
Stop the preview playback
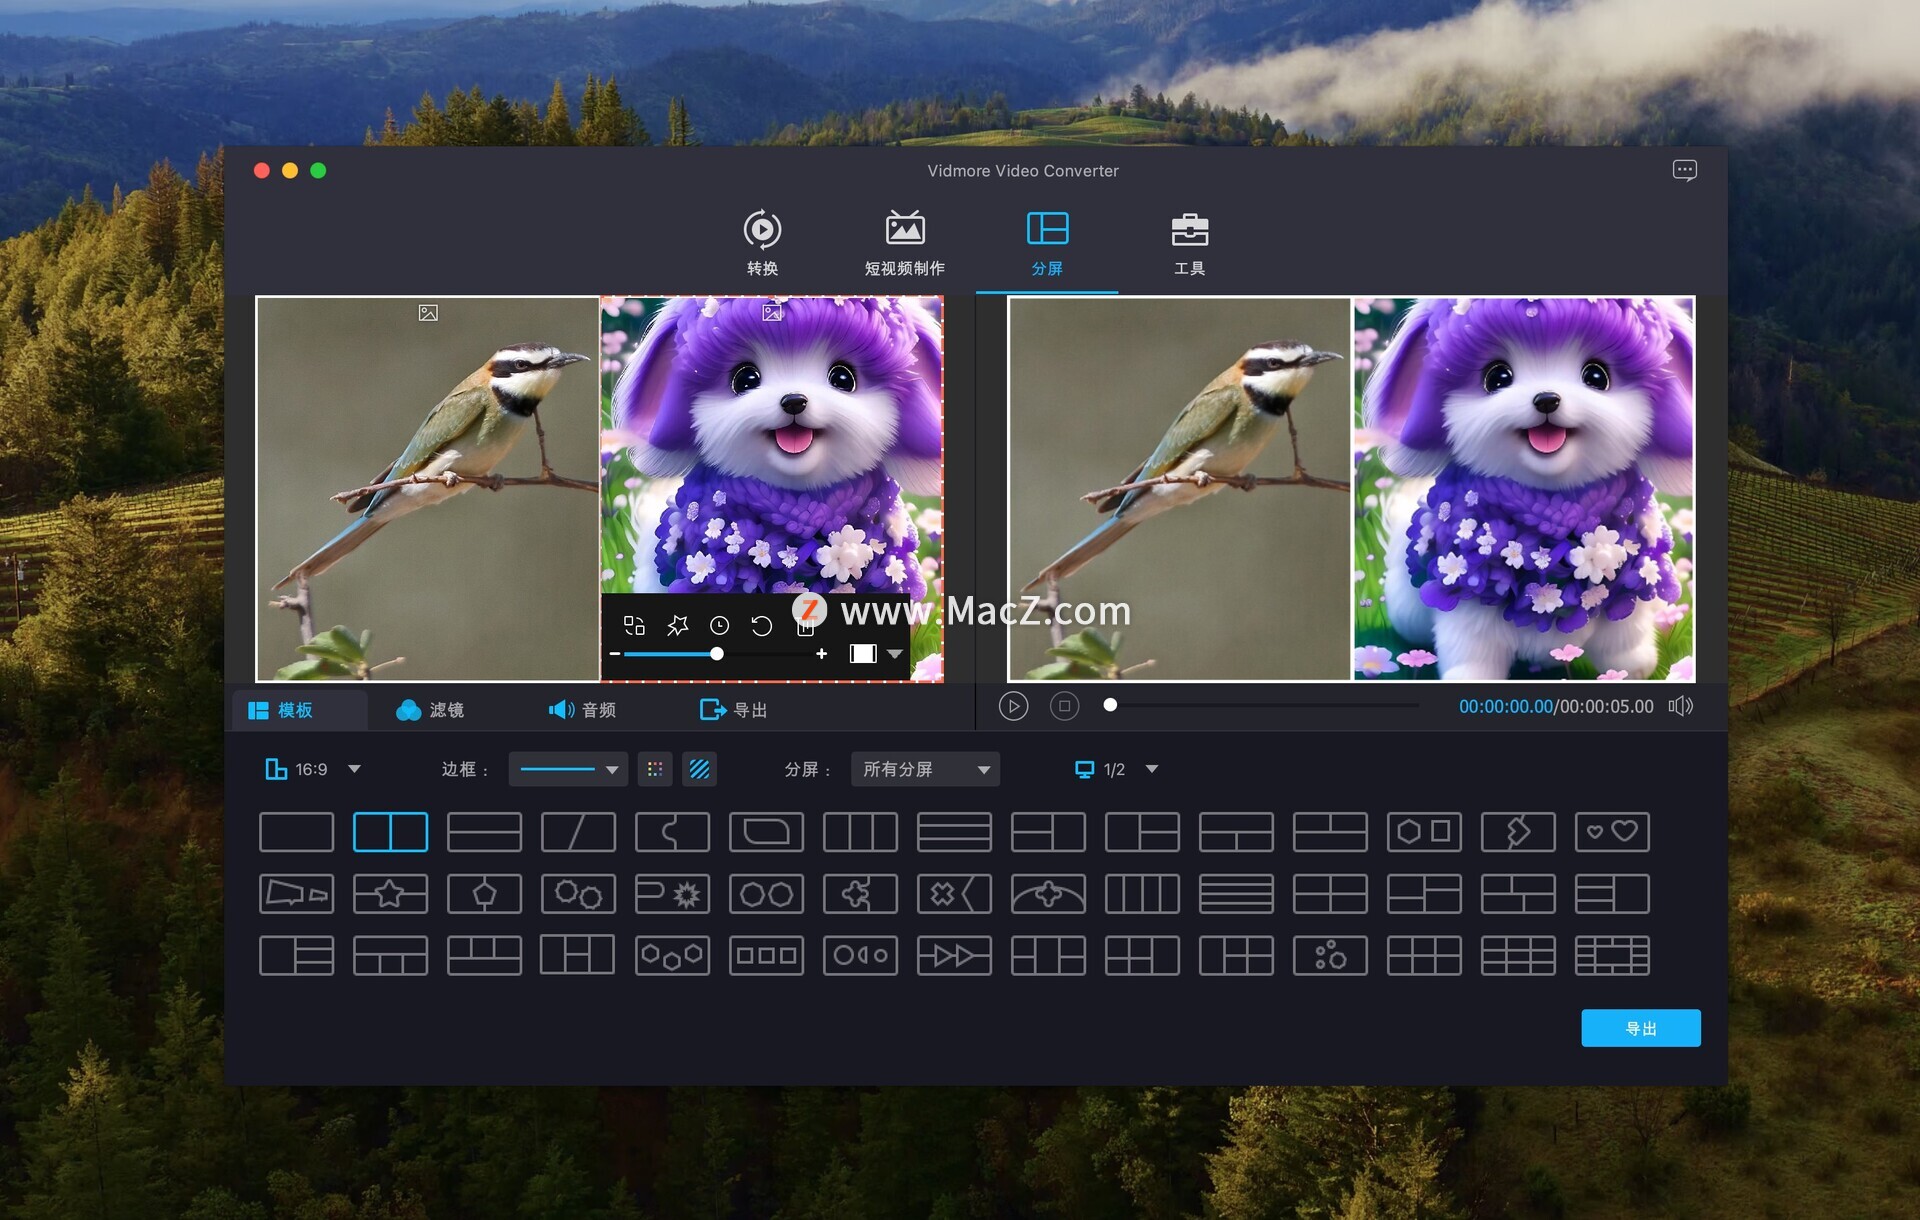pos(1064,707)
